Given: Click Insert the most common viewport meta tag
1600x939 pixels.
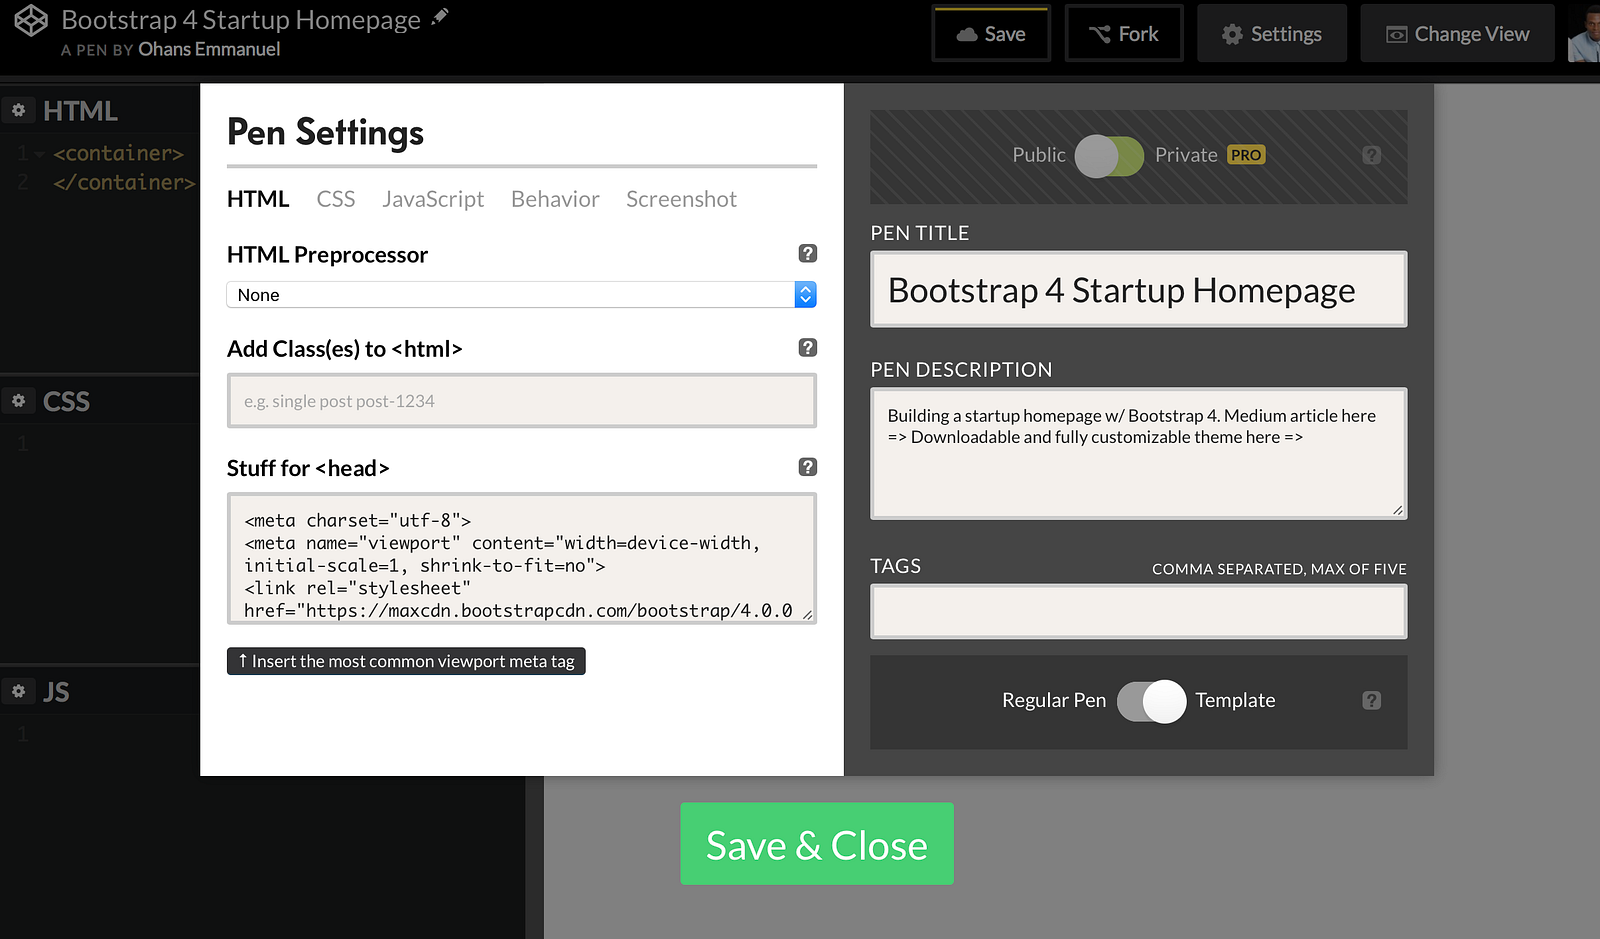Looking at the screenshot, I should (406, 661).
